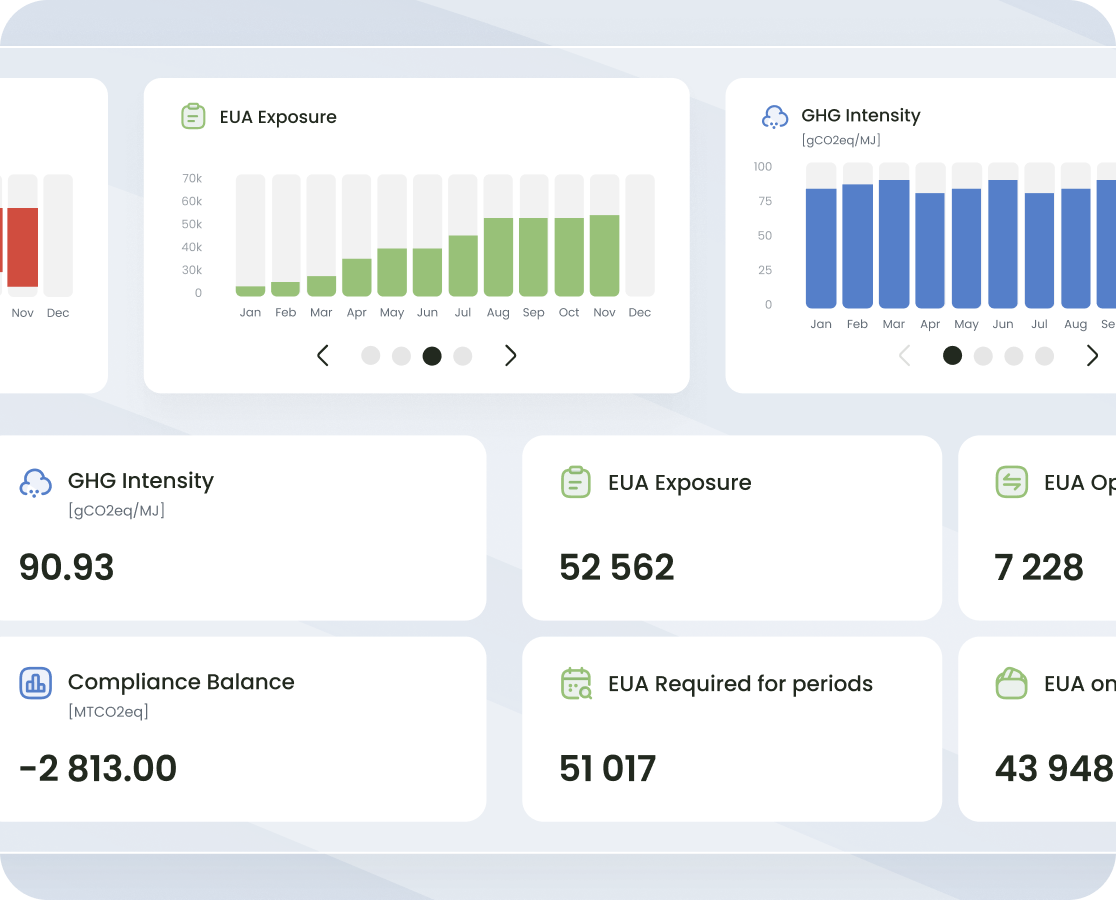The width and height of the screenshot is (1116, 900).
Task: Select first pagination dot in EUA Exposure chart
Action: 371,355
